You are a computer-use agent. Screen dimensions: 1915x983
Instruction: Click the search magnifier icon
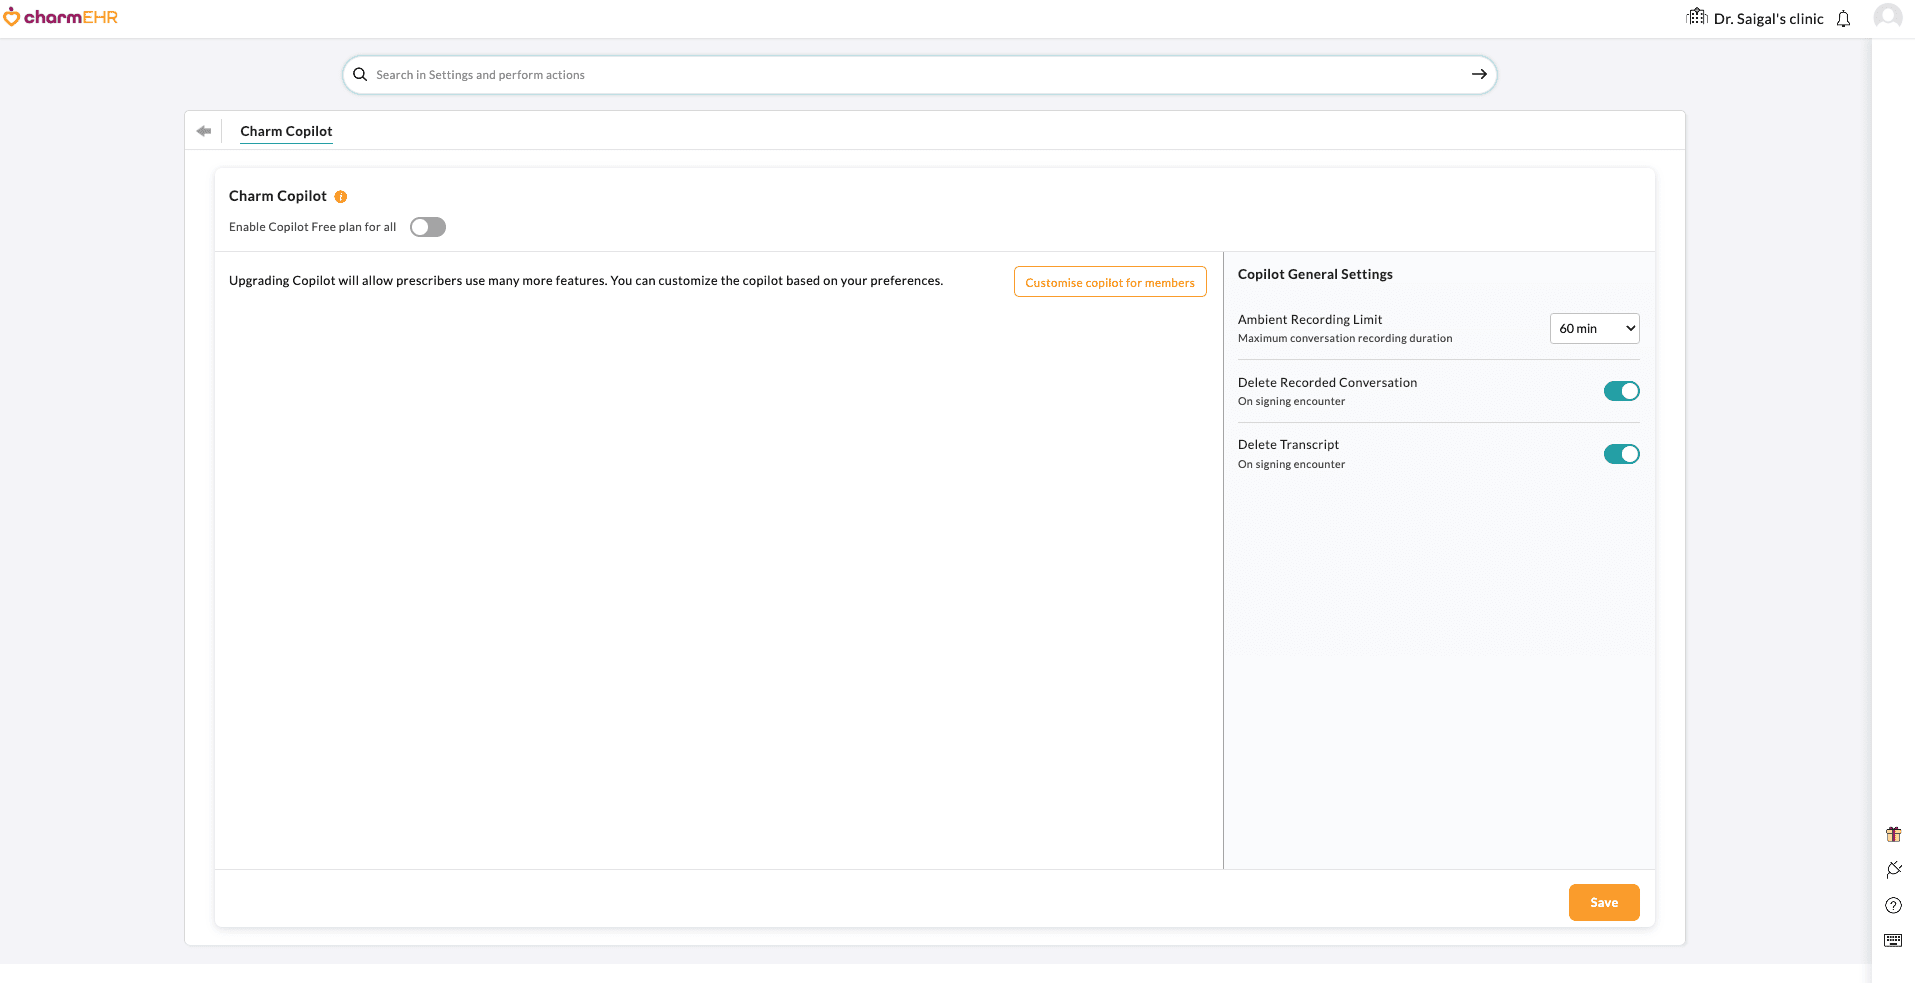click(x=360, y=75)
